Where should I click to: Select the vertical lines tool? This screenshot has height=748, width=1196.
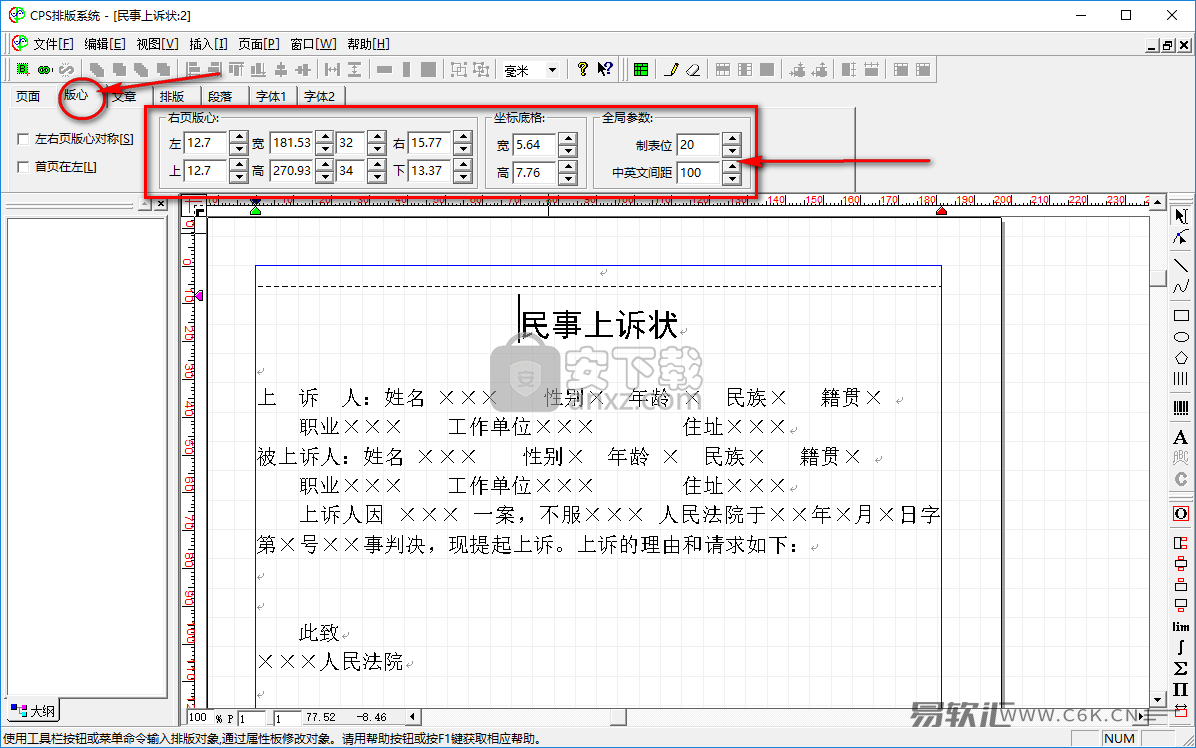tap(1181, 378)
